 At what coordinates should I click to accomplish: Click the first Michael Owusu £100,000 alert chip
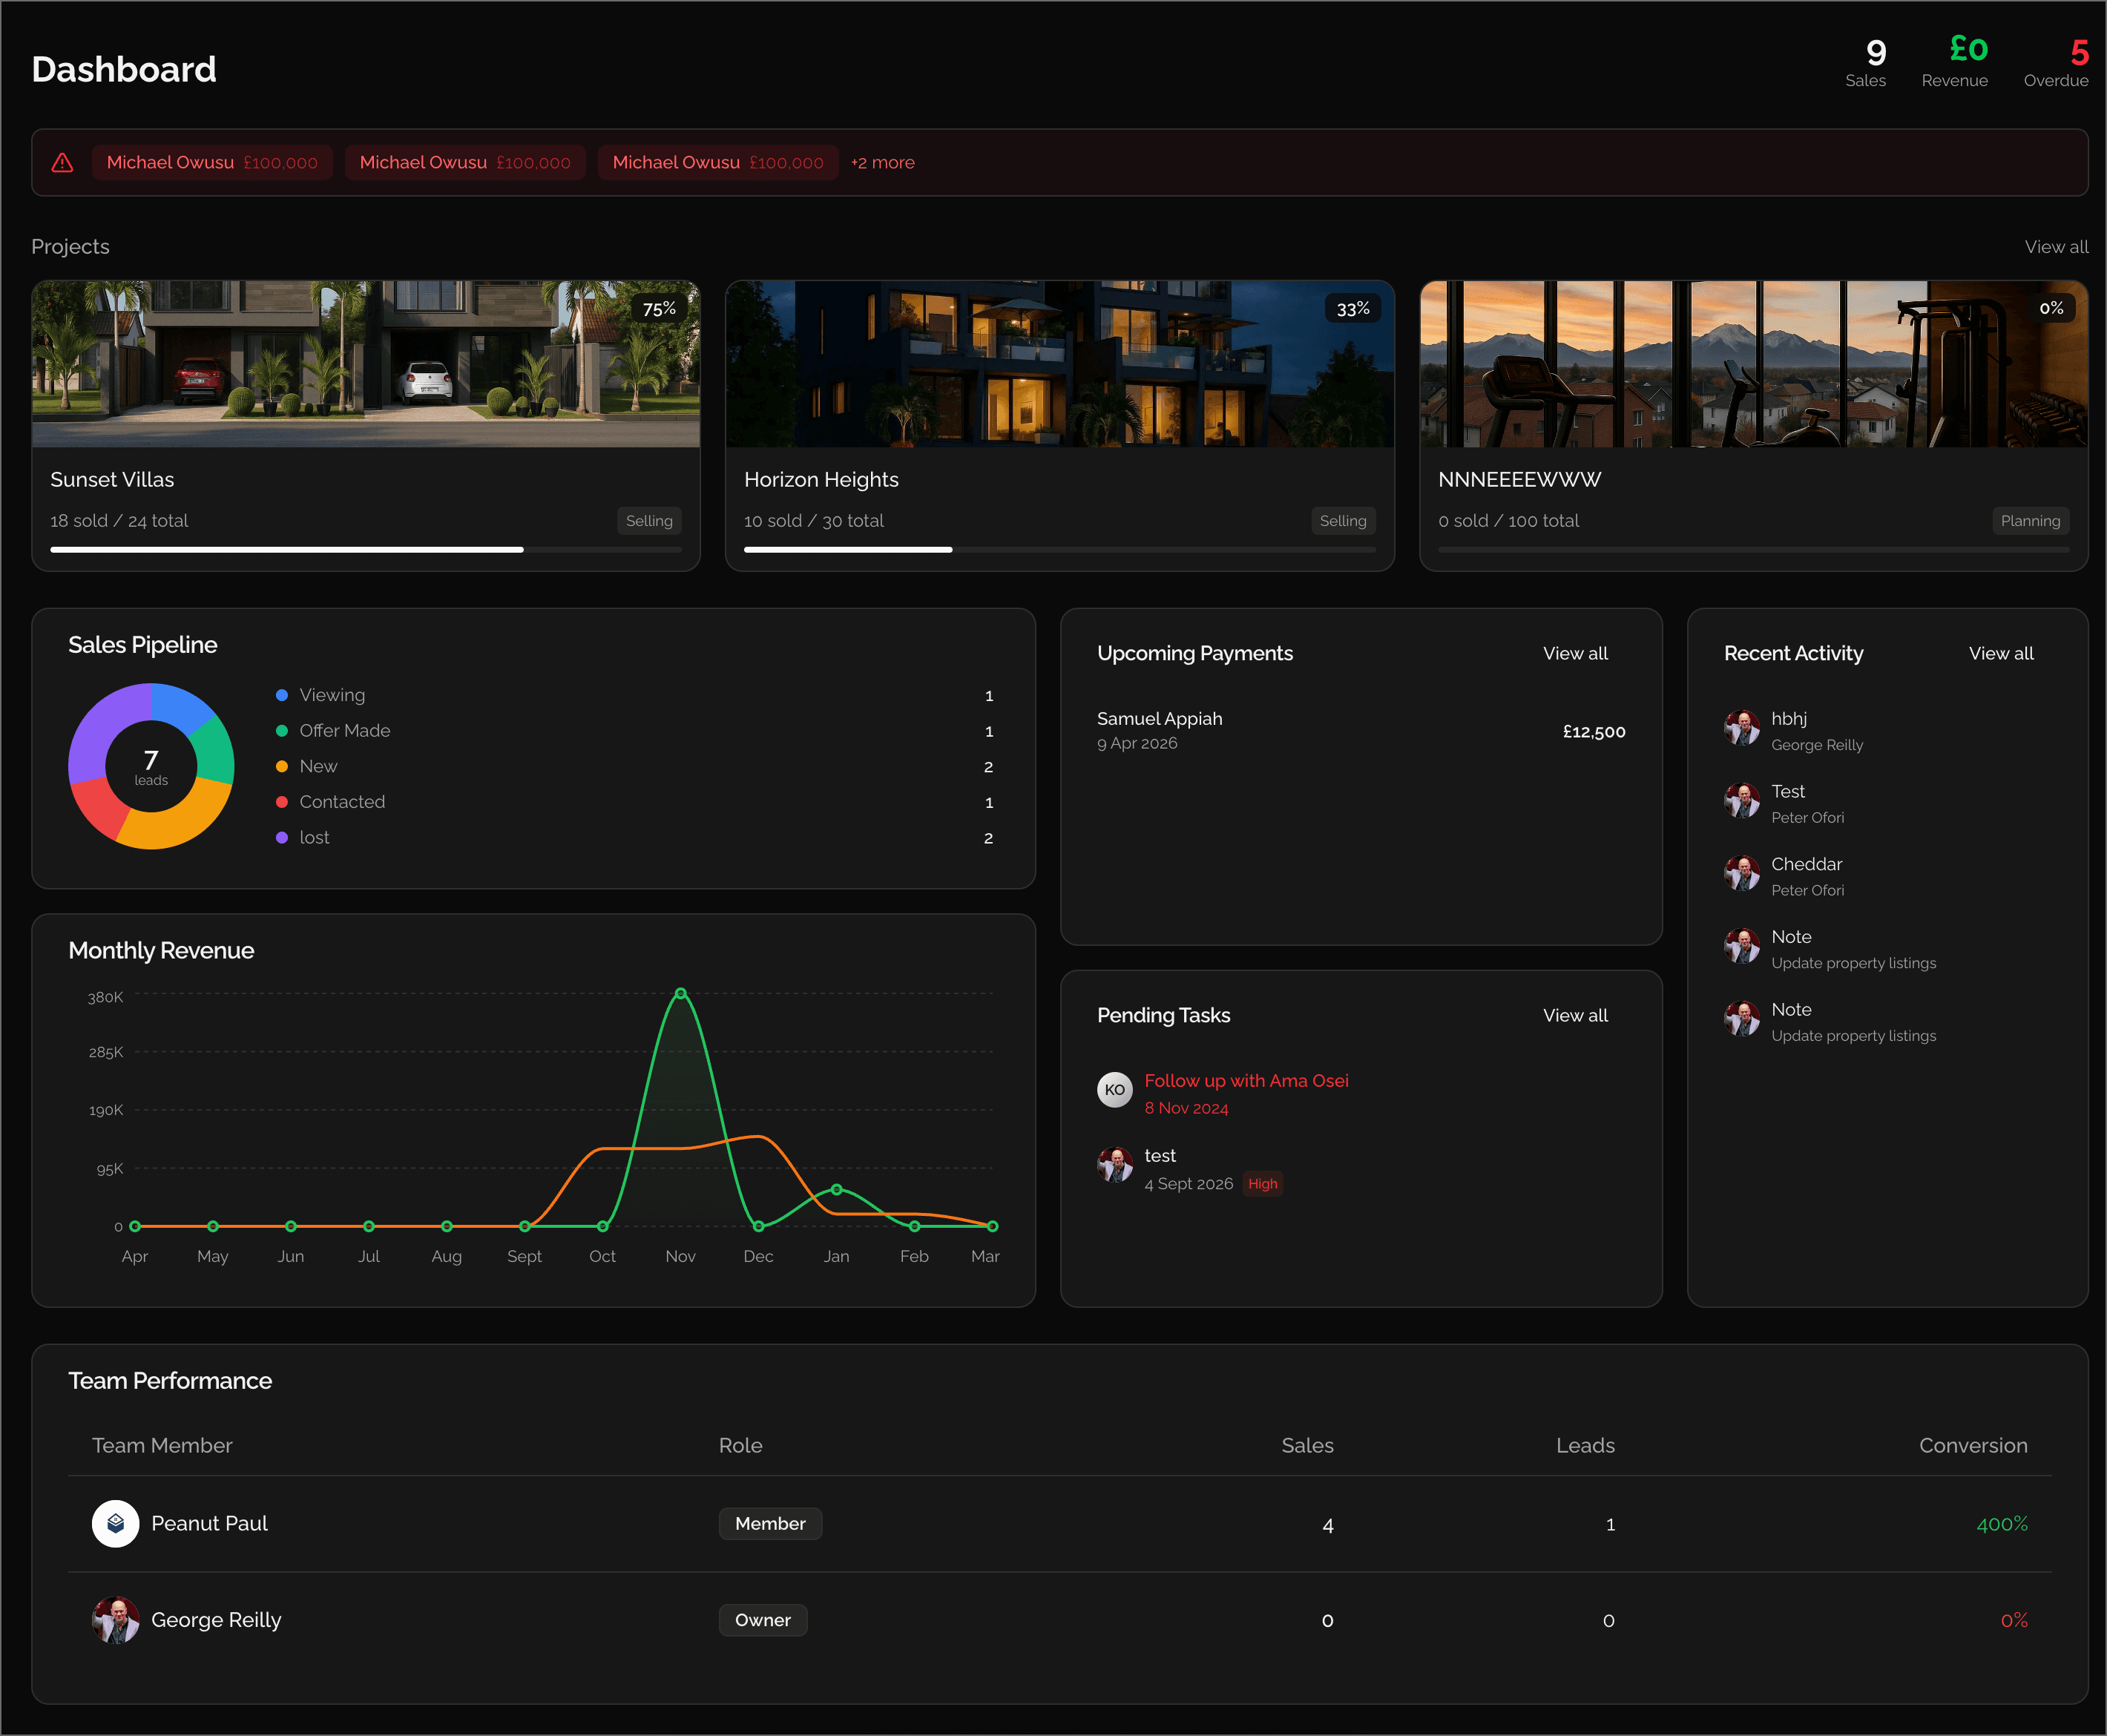[x=212, y=162]
